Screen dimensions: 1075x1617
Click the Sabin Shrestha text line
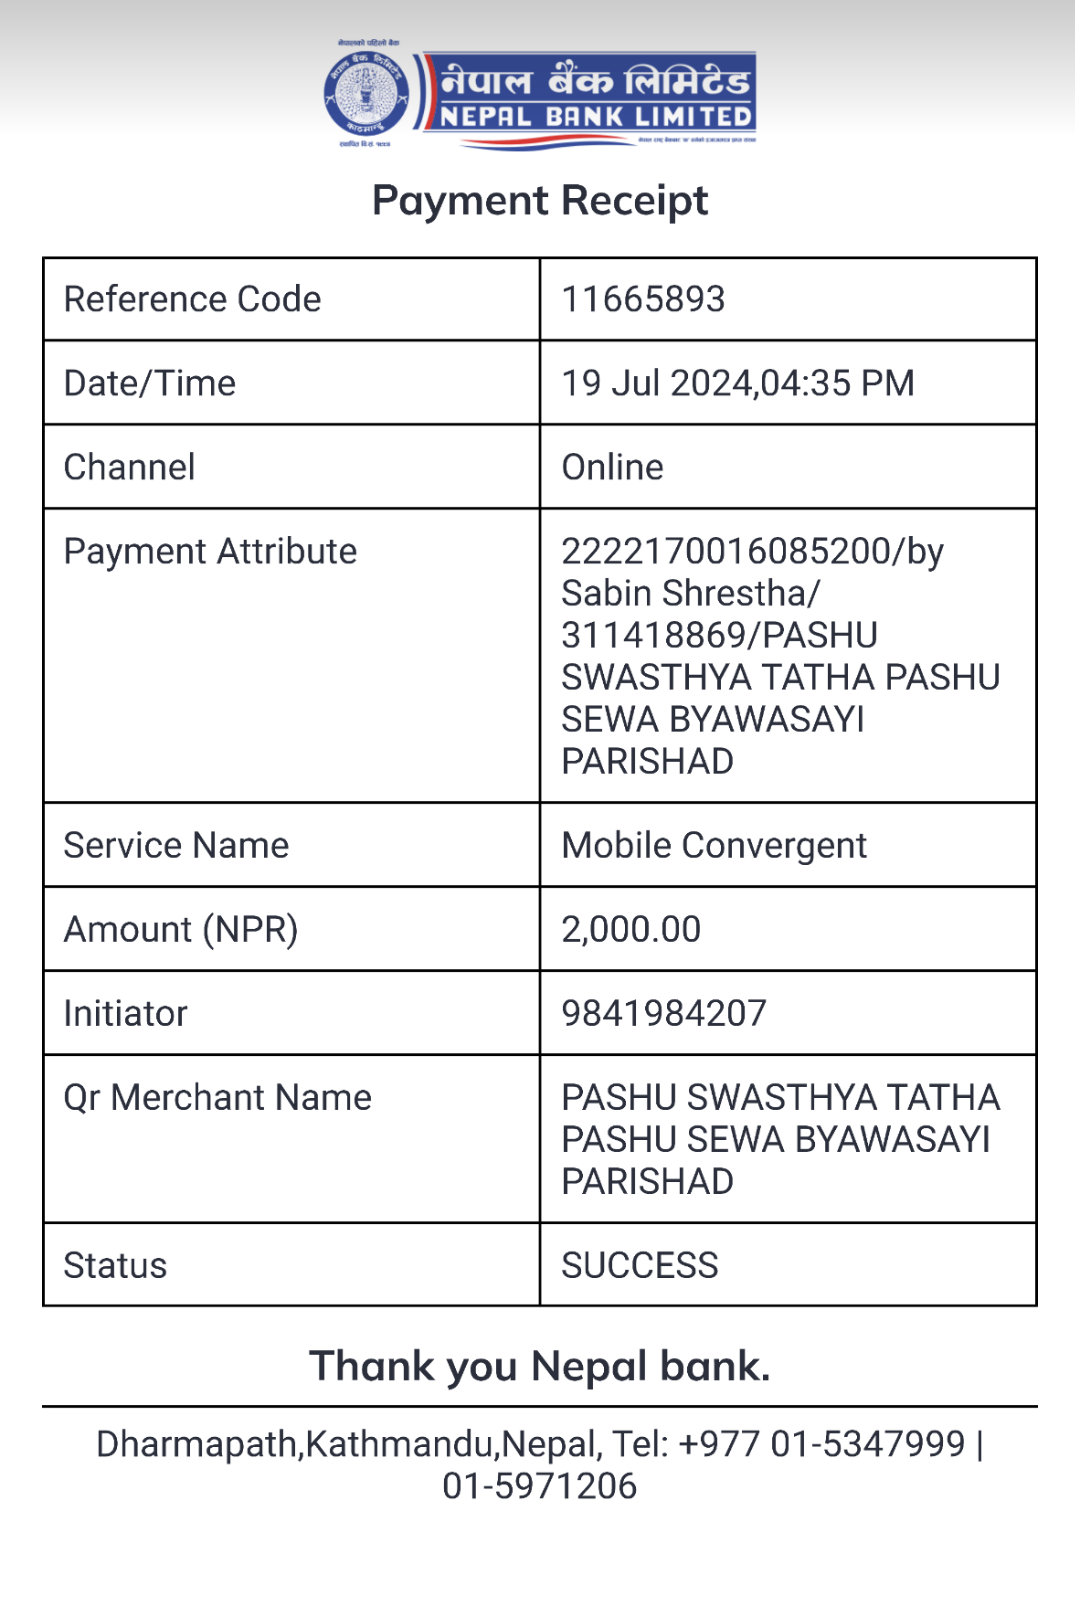pos(690,593)
